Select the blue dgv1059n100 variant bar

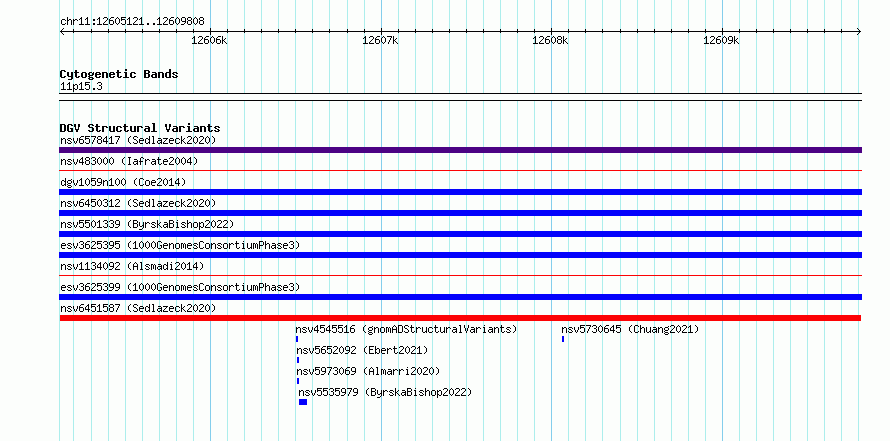[460, 192]
